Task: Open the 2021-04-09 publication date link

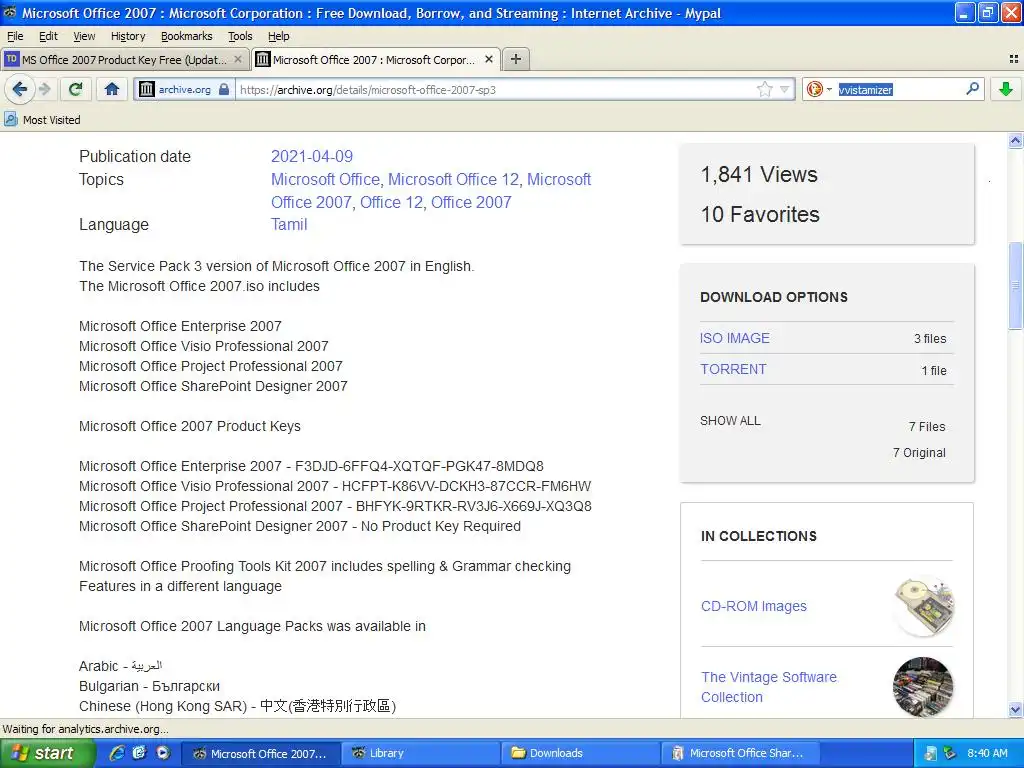Action: click(312, 157)
